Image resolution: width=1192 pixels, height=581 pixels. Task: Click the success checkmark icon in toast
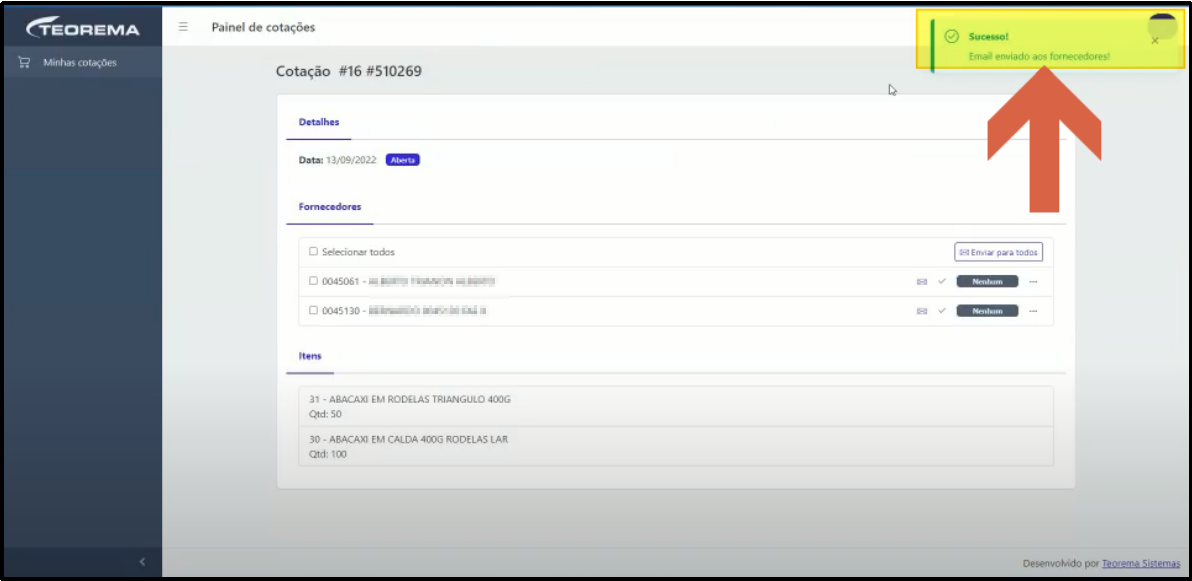click(x=950, y=37)
